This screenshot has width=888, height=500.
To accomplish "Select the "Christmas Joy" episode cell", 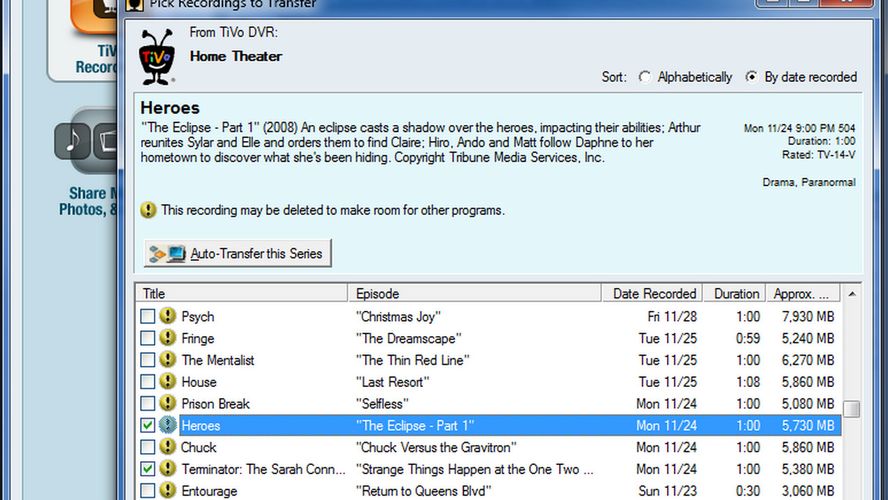I will [398, 317].
